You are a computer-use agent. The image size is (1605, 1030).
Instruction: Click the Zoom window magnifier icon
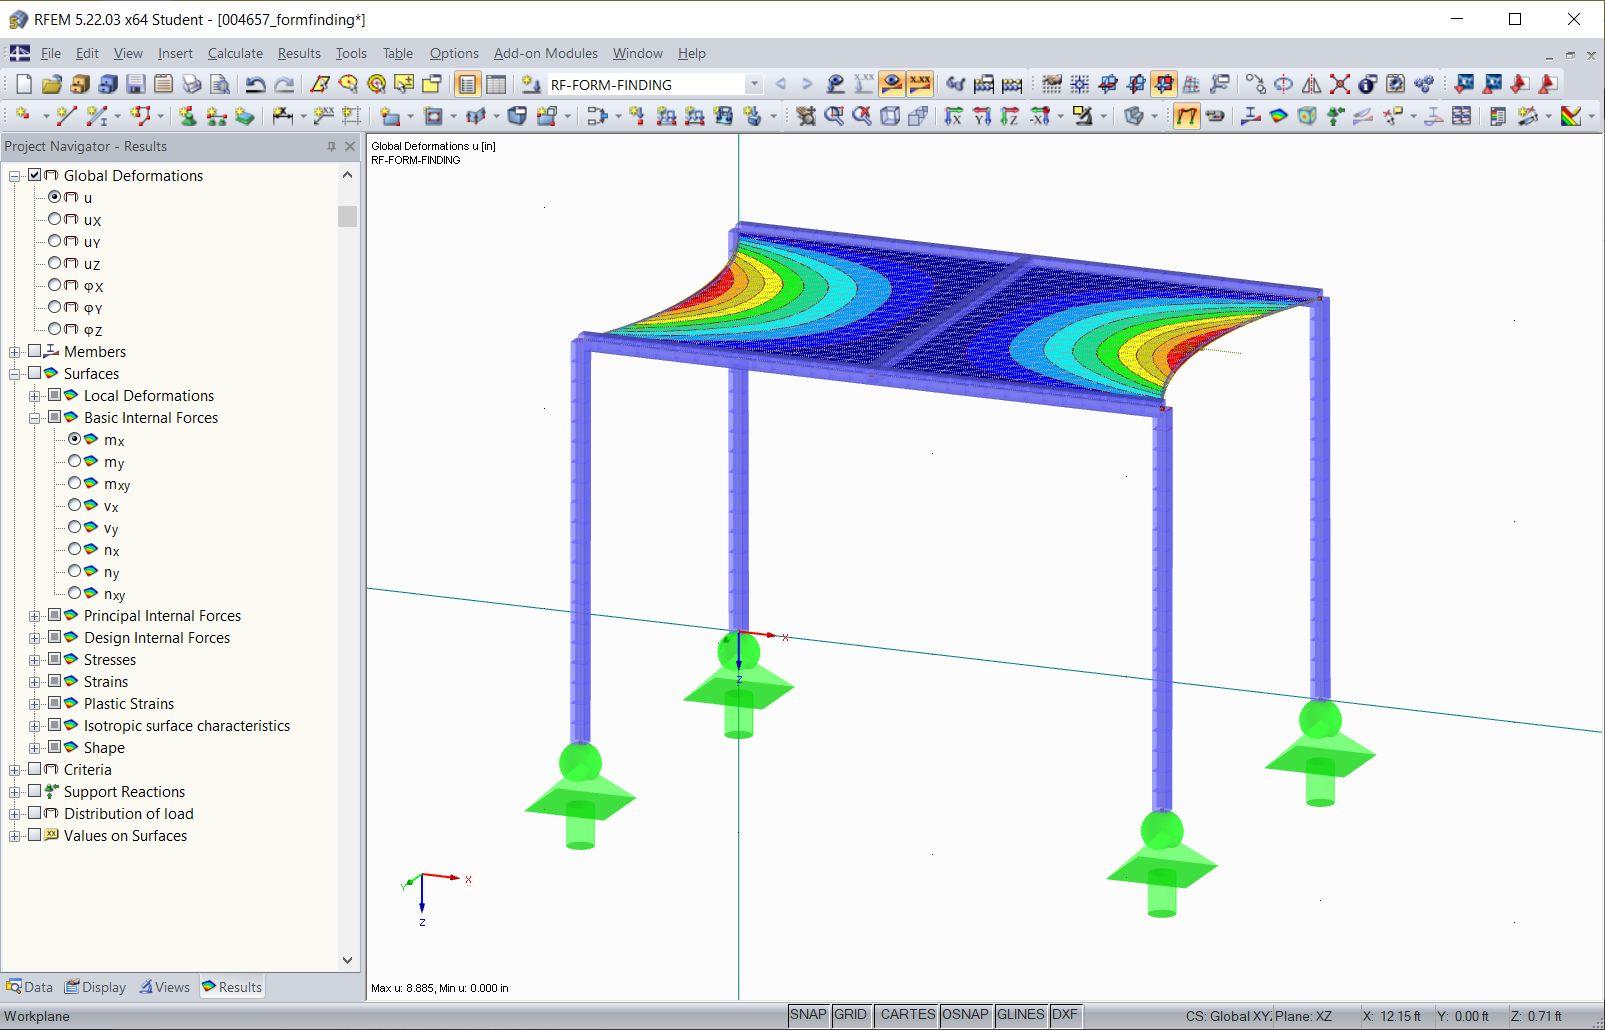(x=834, y=116)
